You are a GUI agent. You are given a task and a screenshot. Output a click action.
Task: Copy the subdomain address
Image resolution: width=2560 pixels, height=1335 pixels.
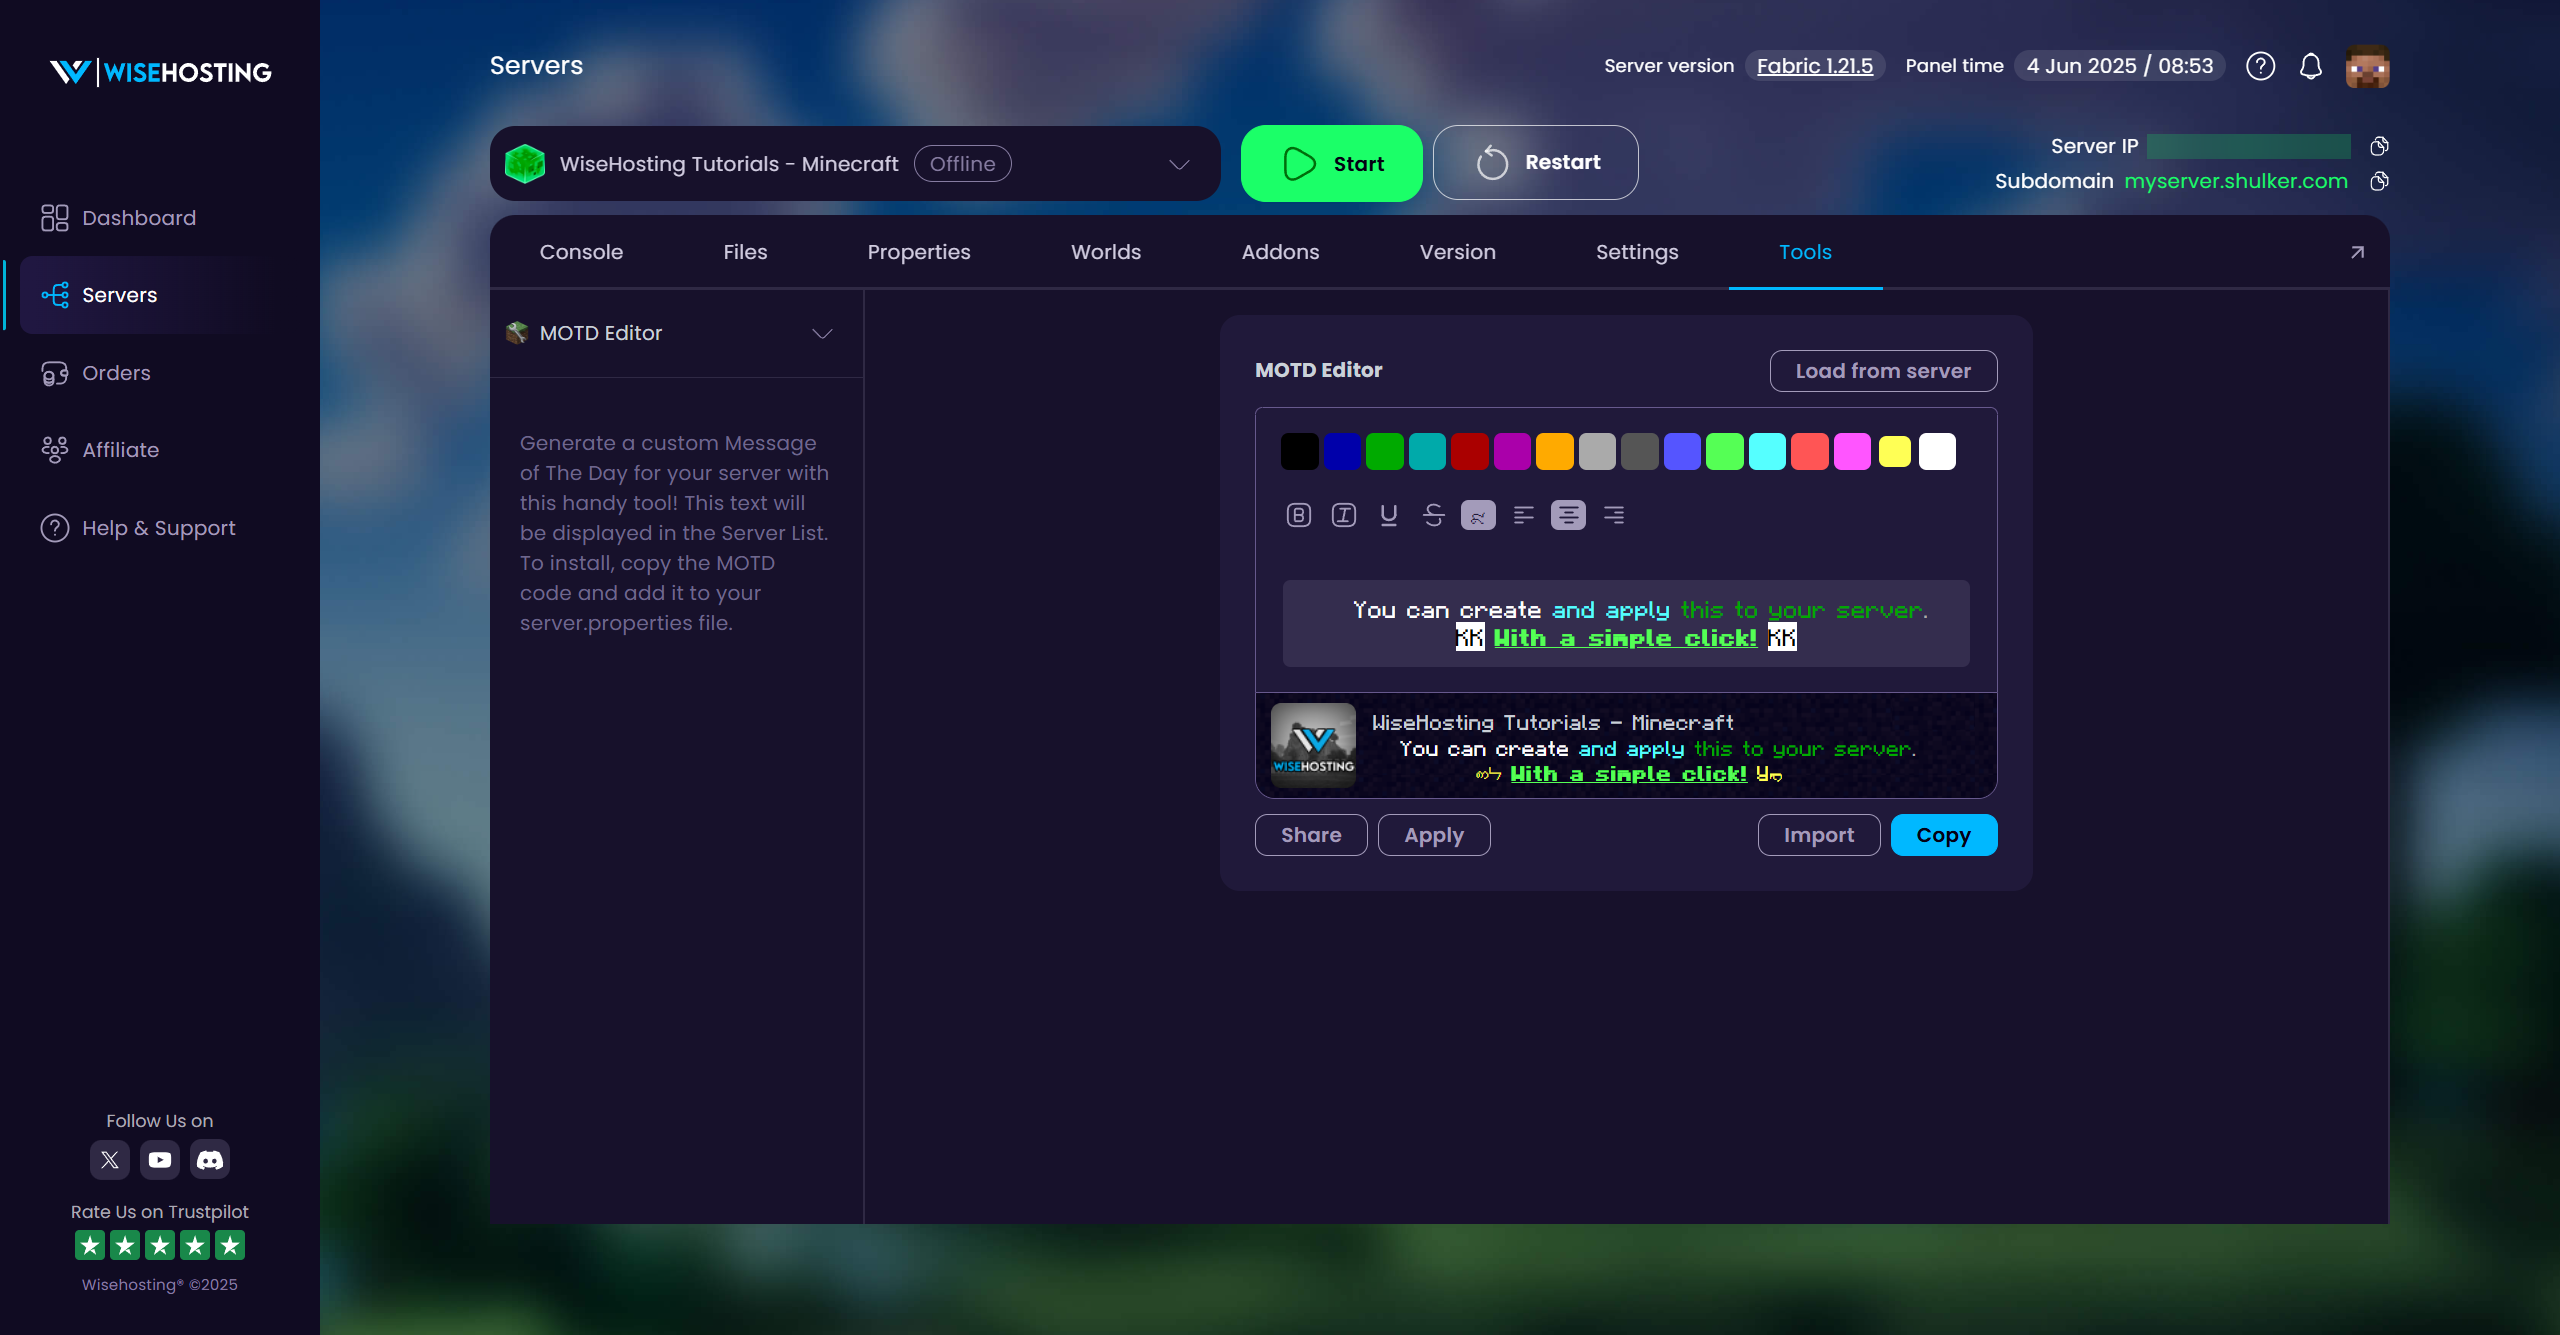pos(2379,181)
